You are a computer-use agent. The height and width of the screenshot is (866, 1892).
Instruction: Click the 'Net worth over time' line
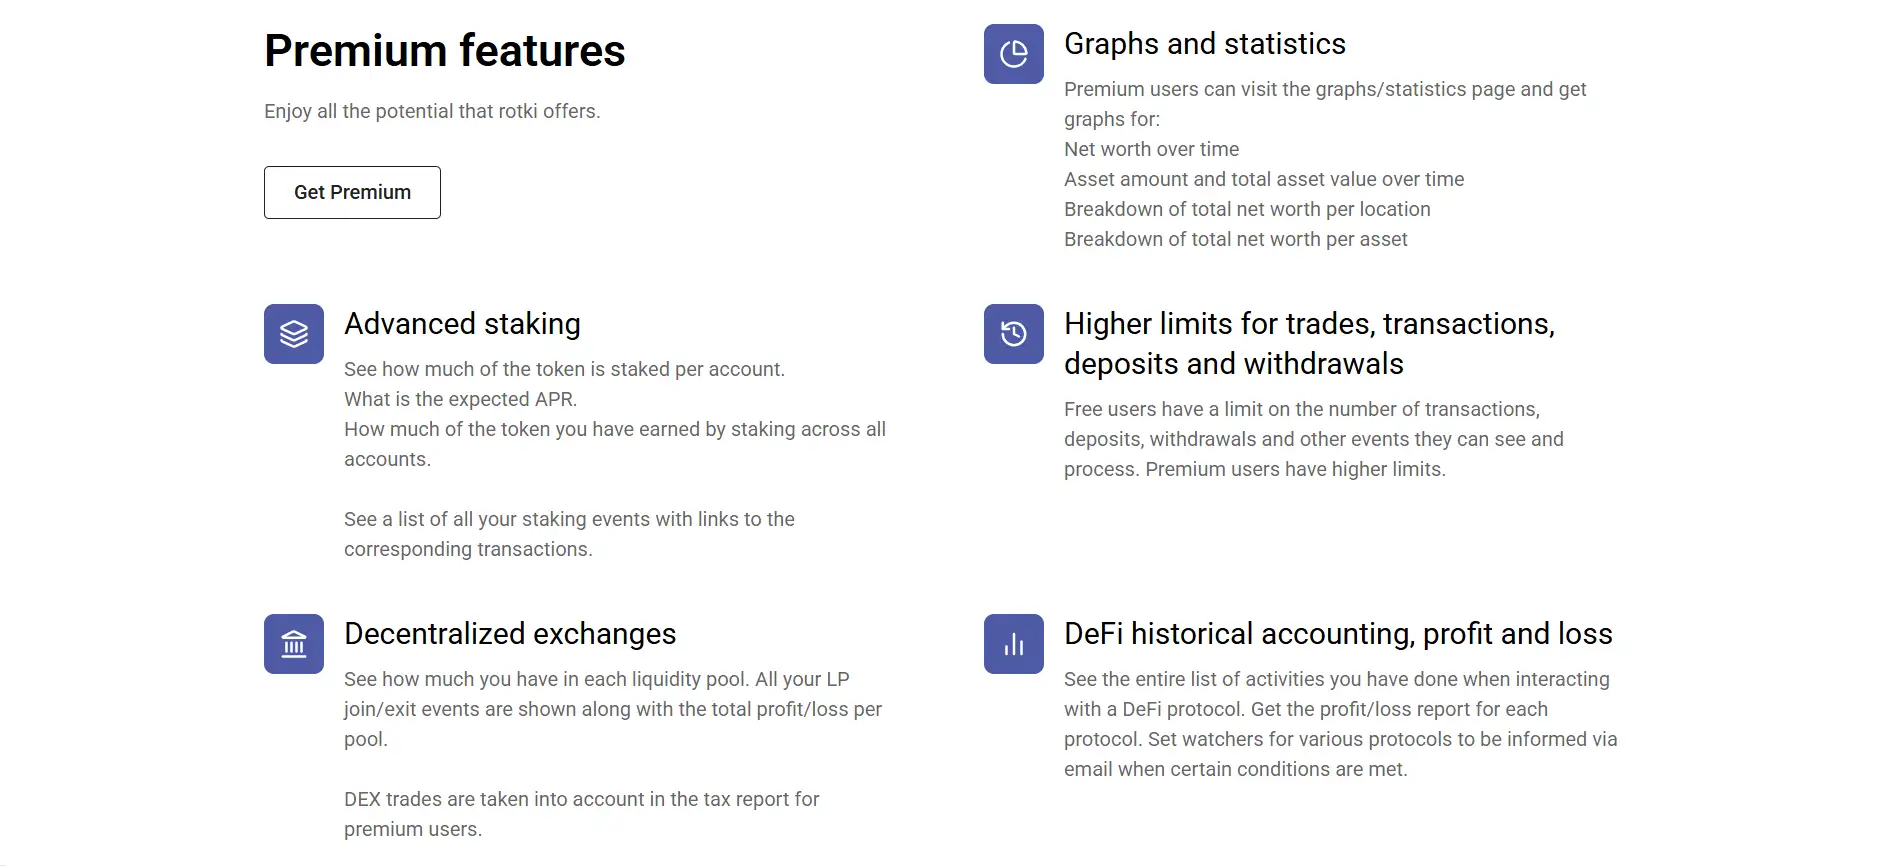(x=1151, y=149)
